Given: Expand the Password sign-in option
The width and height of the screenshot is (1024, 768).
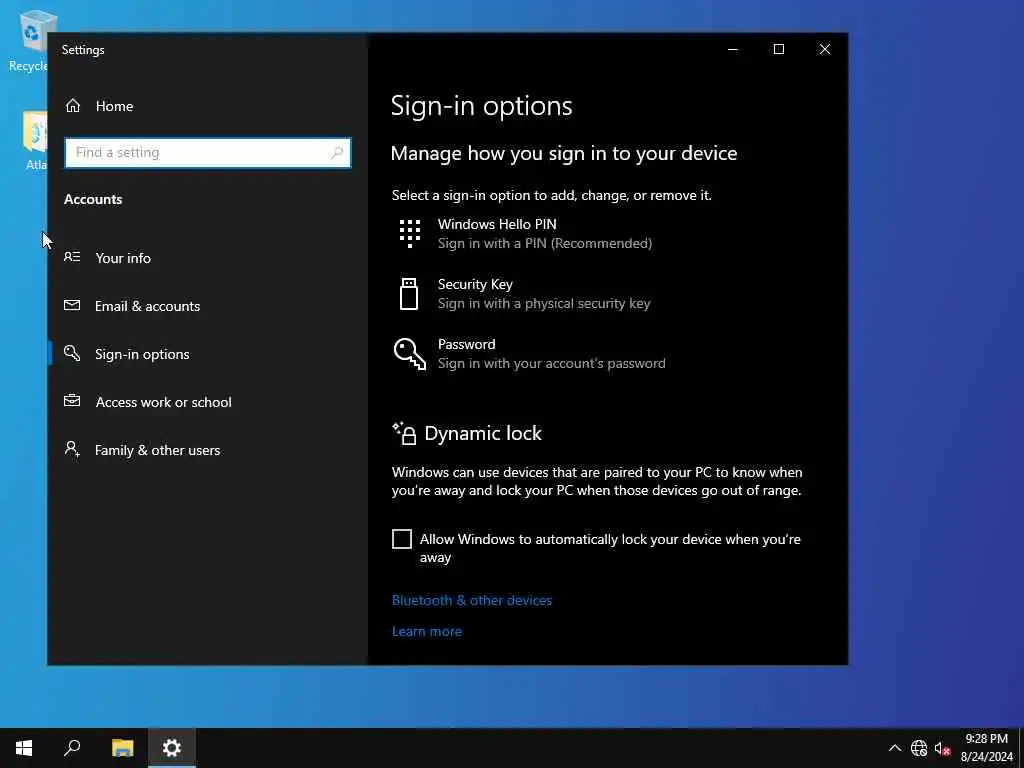Looking at the screenshot, I should pos(607,354).
